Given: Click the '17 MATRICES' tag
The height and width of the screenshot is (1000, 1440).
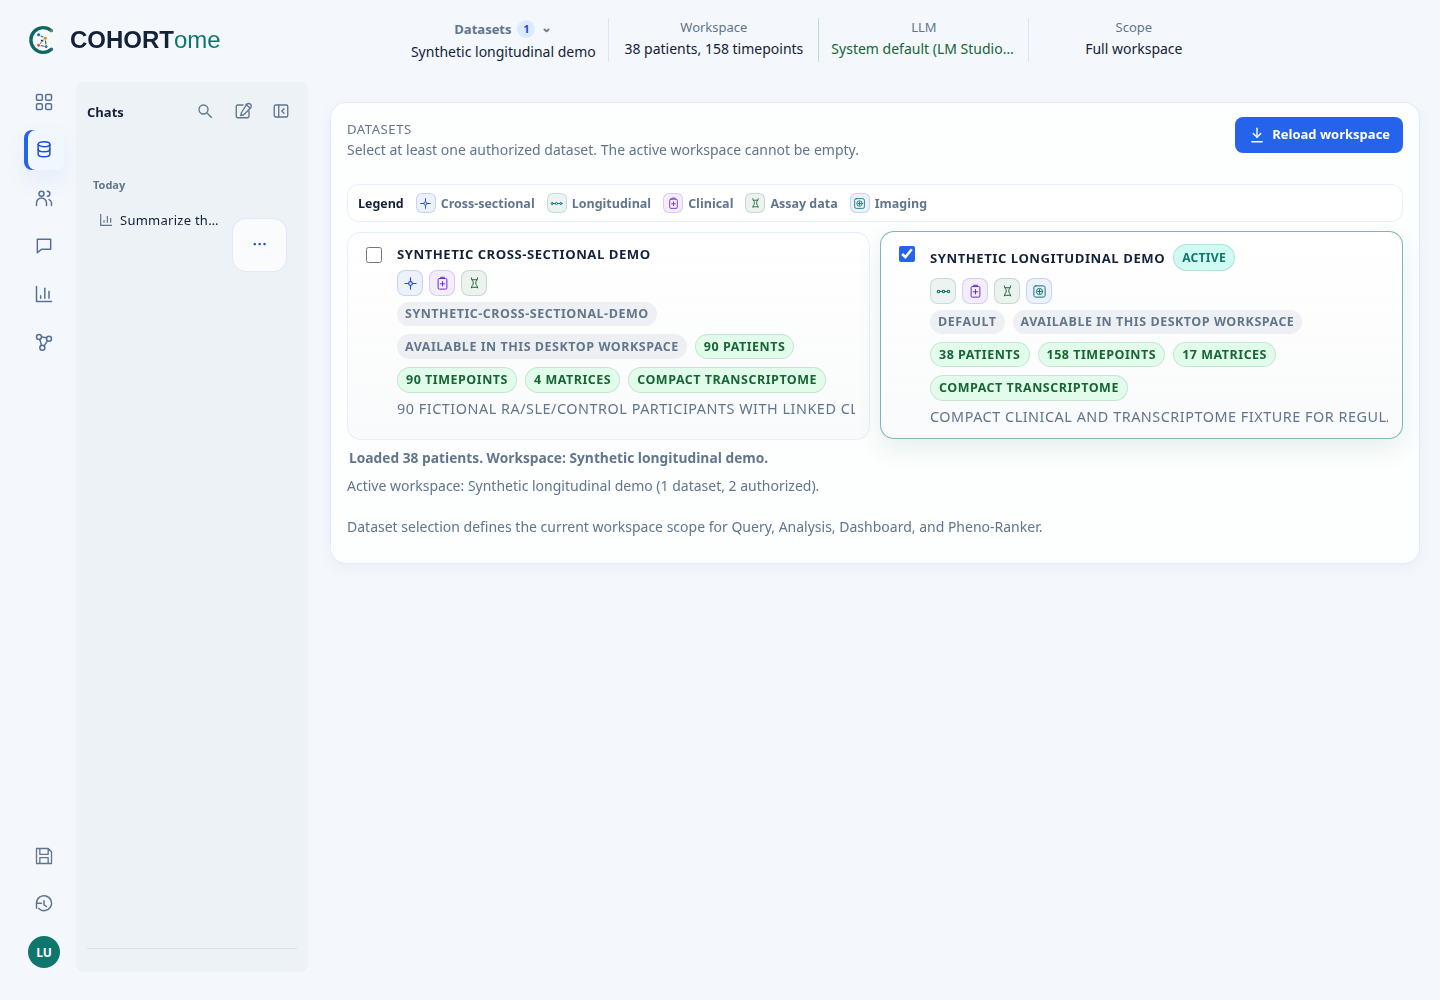Looking at the screenshot, I should pyautogui.click(x=1224, y=355).
